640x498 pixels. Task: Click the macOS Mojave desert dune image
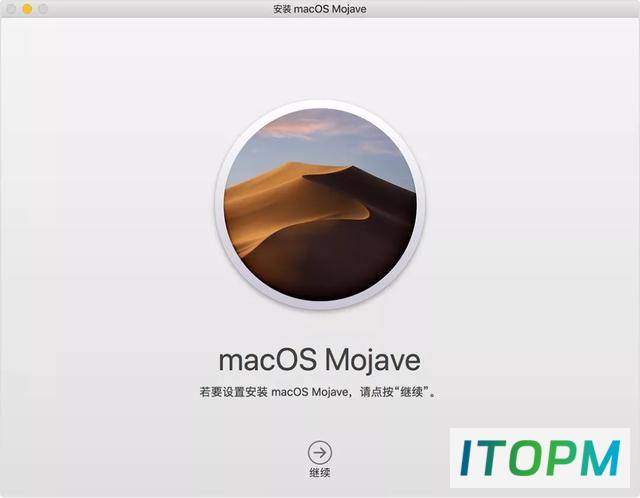(320, 204)
